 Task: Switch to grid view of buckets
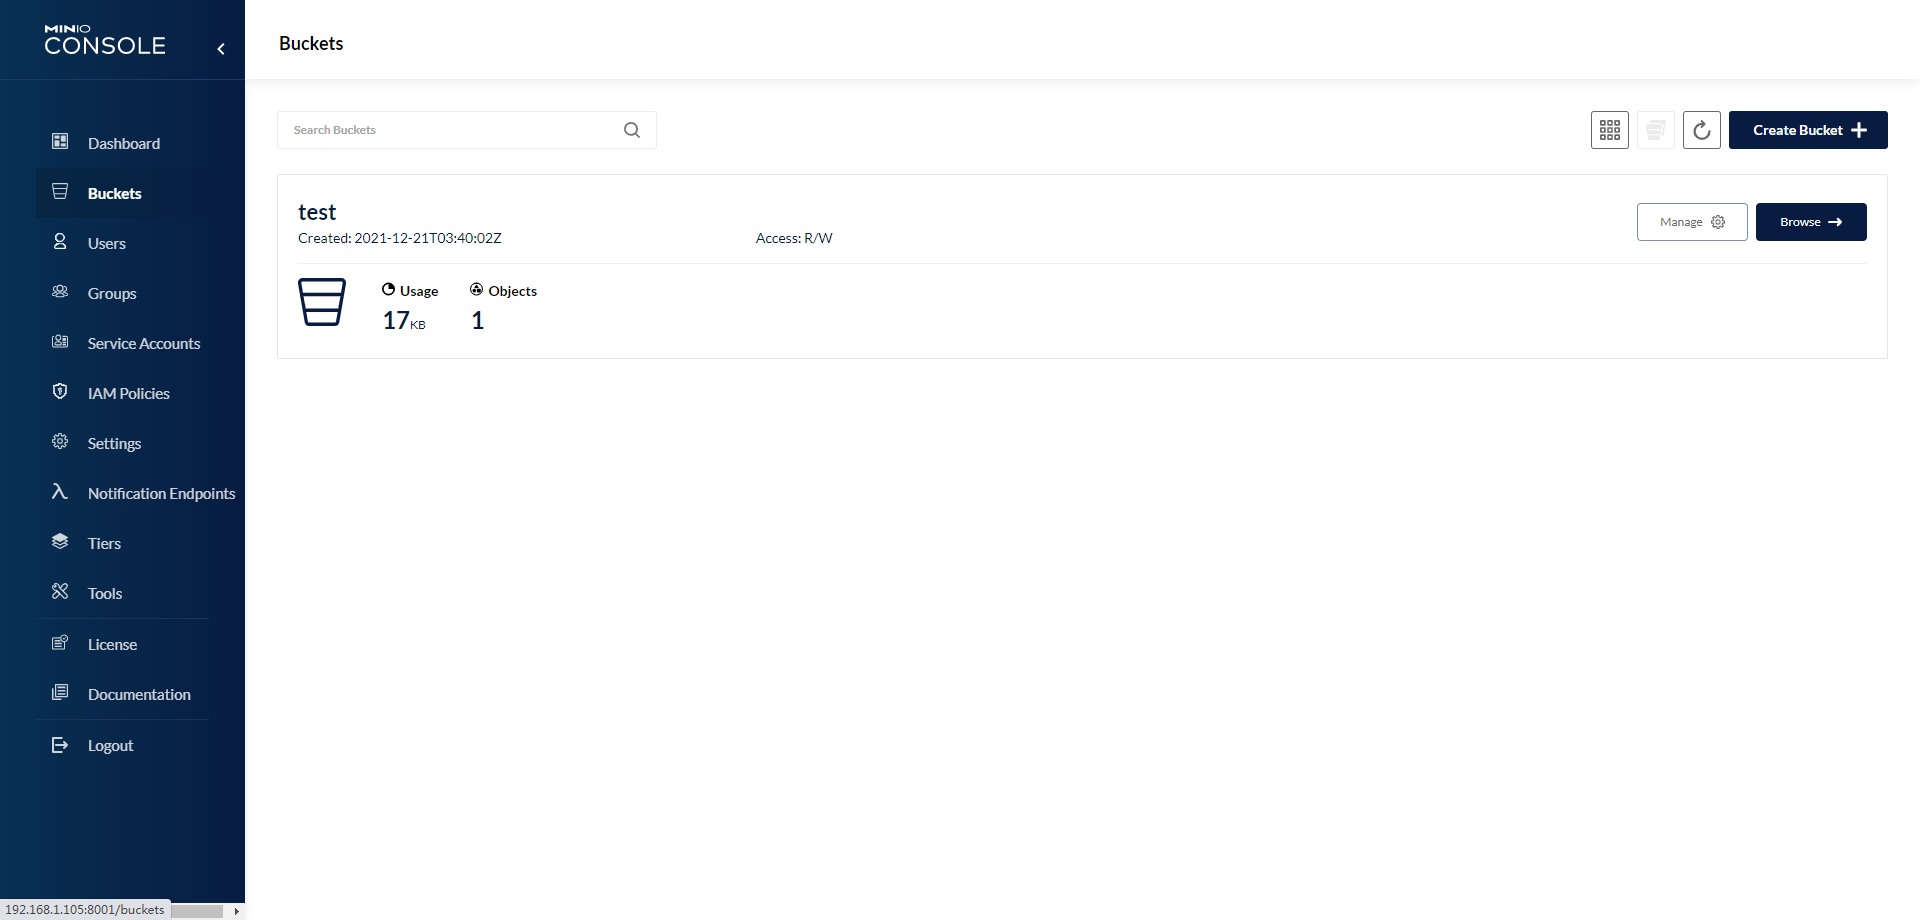(x=1610, y=130)
